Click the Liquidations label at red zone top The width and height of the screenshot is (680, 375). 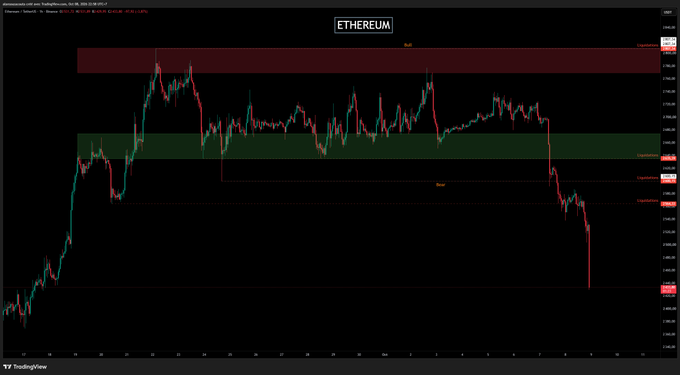point(647,46)
